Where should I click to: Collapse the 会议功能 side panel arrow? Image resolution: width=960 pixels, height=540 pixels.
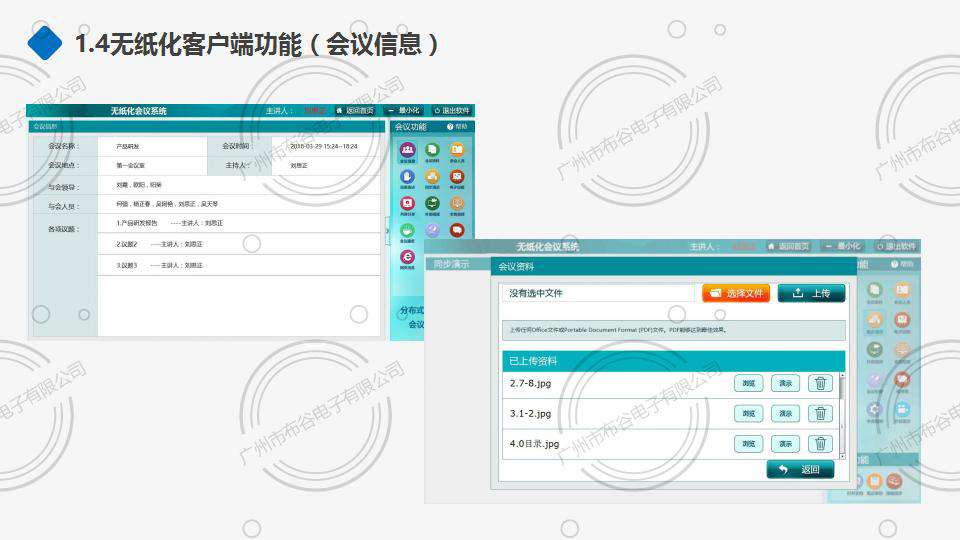point(387,231)
